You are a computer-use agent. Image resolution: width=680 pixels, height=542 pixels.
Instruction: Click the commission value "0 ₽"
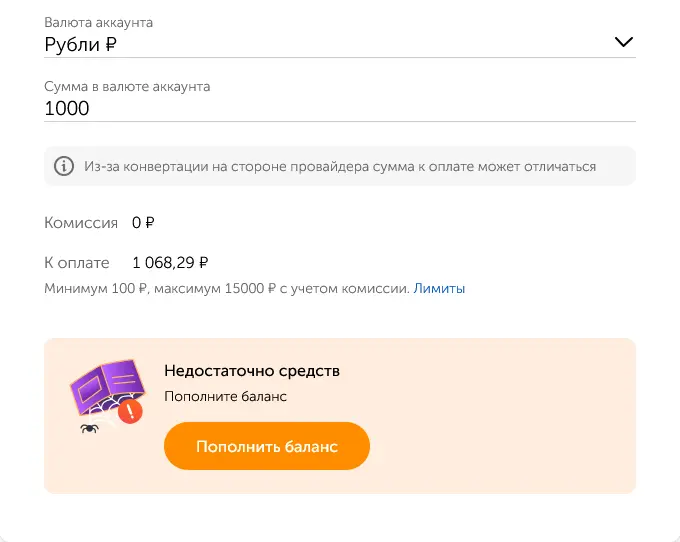click(143, 223)
